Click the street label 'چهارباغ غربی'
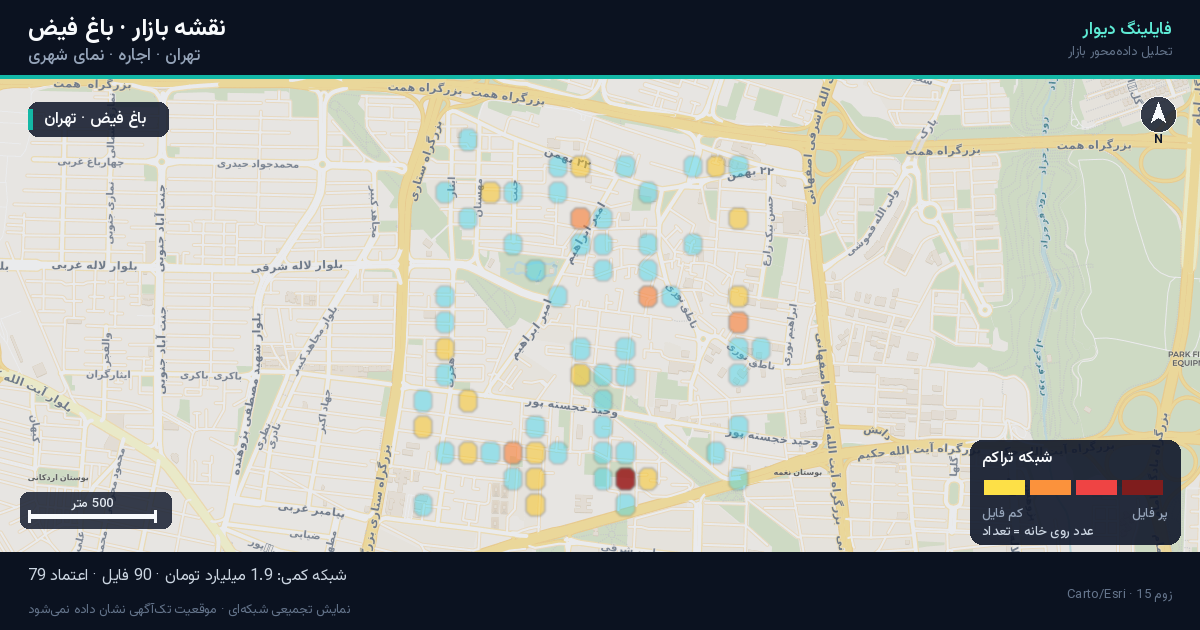The image size is (1200, 630). pyautogui.click(x=90, y=161)
